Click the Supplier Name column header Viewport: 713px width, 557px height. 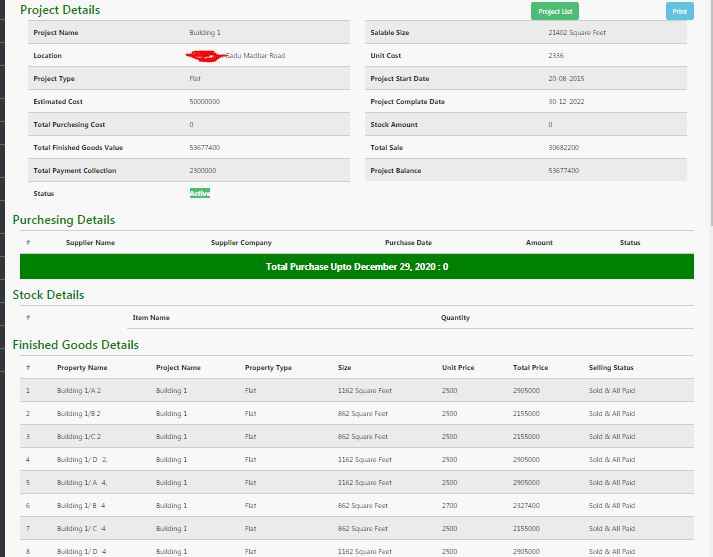click(90, 243)
